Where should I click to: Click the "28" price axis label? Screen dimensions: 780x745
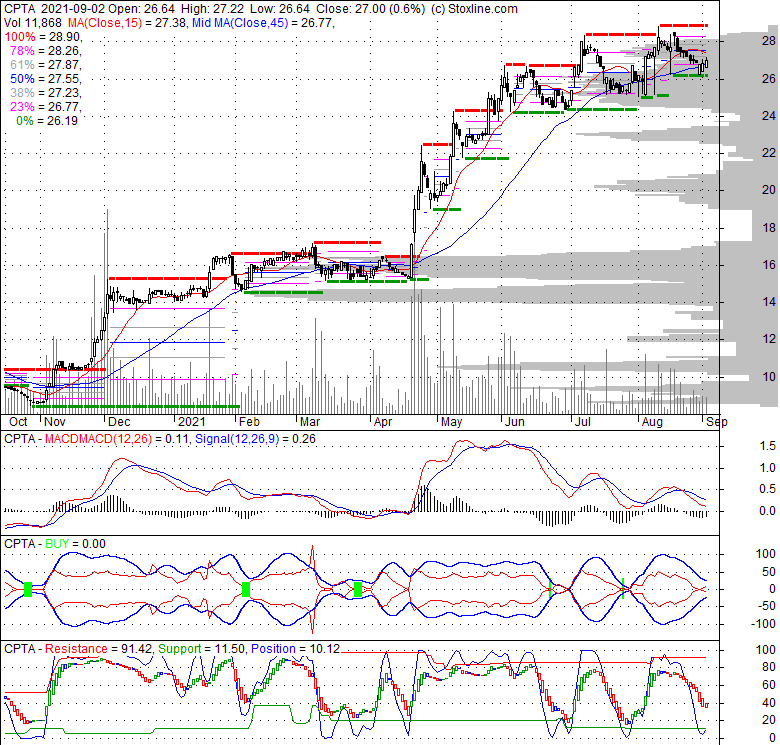click(x=769, y=41)
